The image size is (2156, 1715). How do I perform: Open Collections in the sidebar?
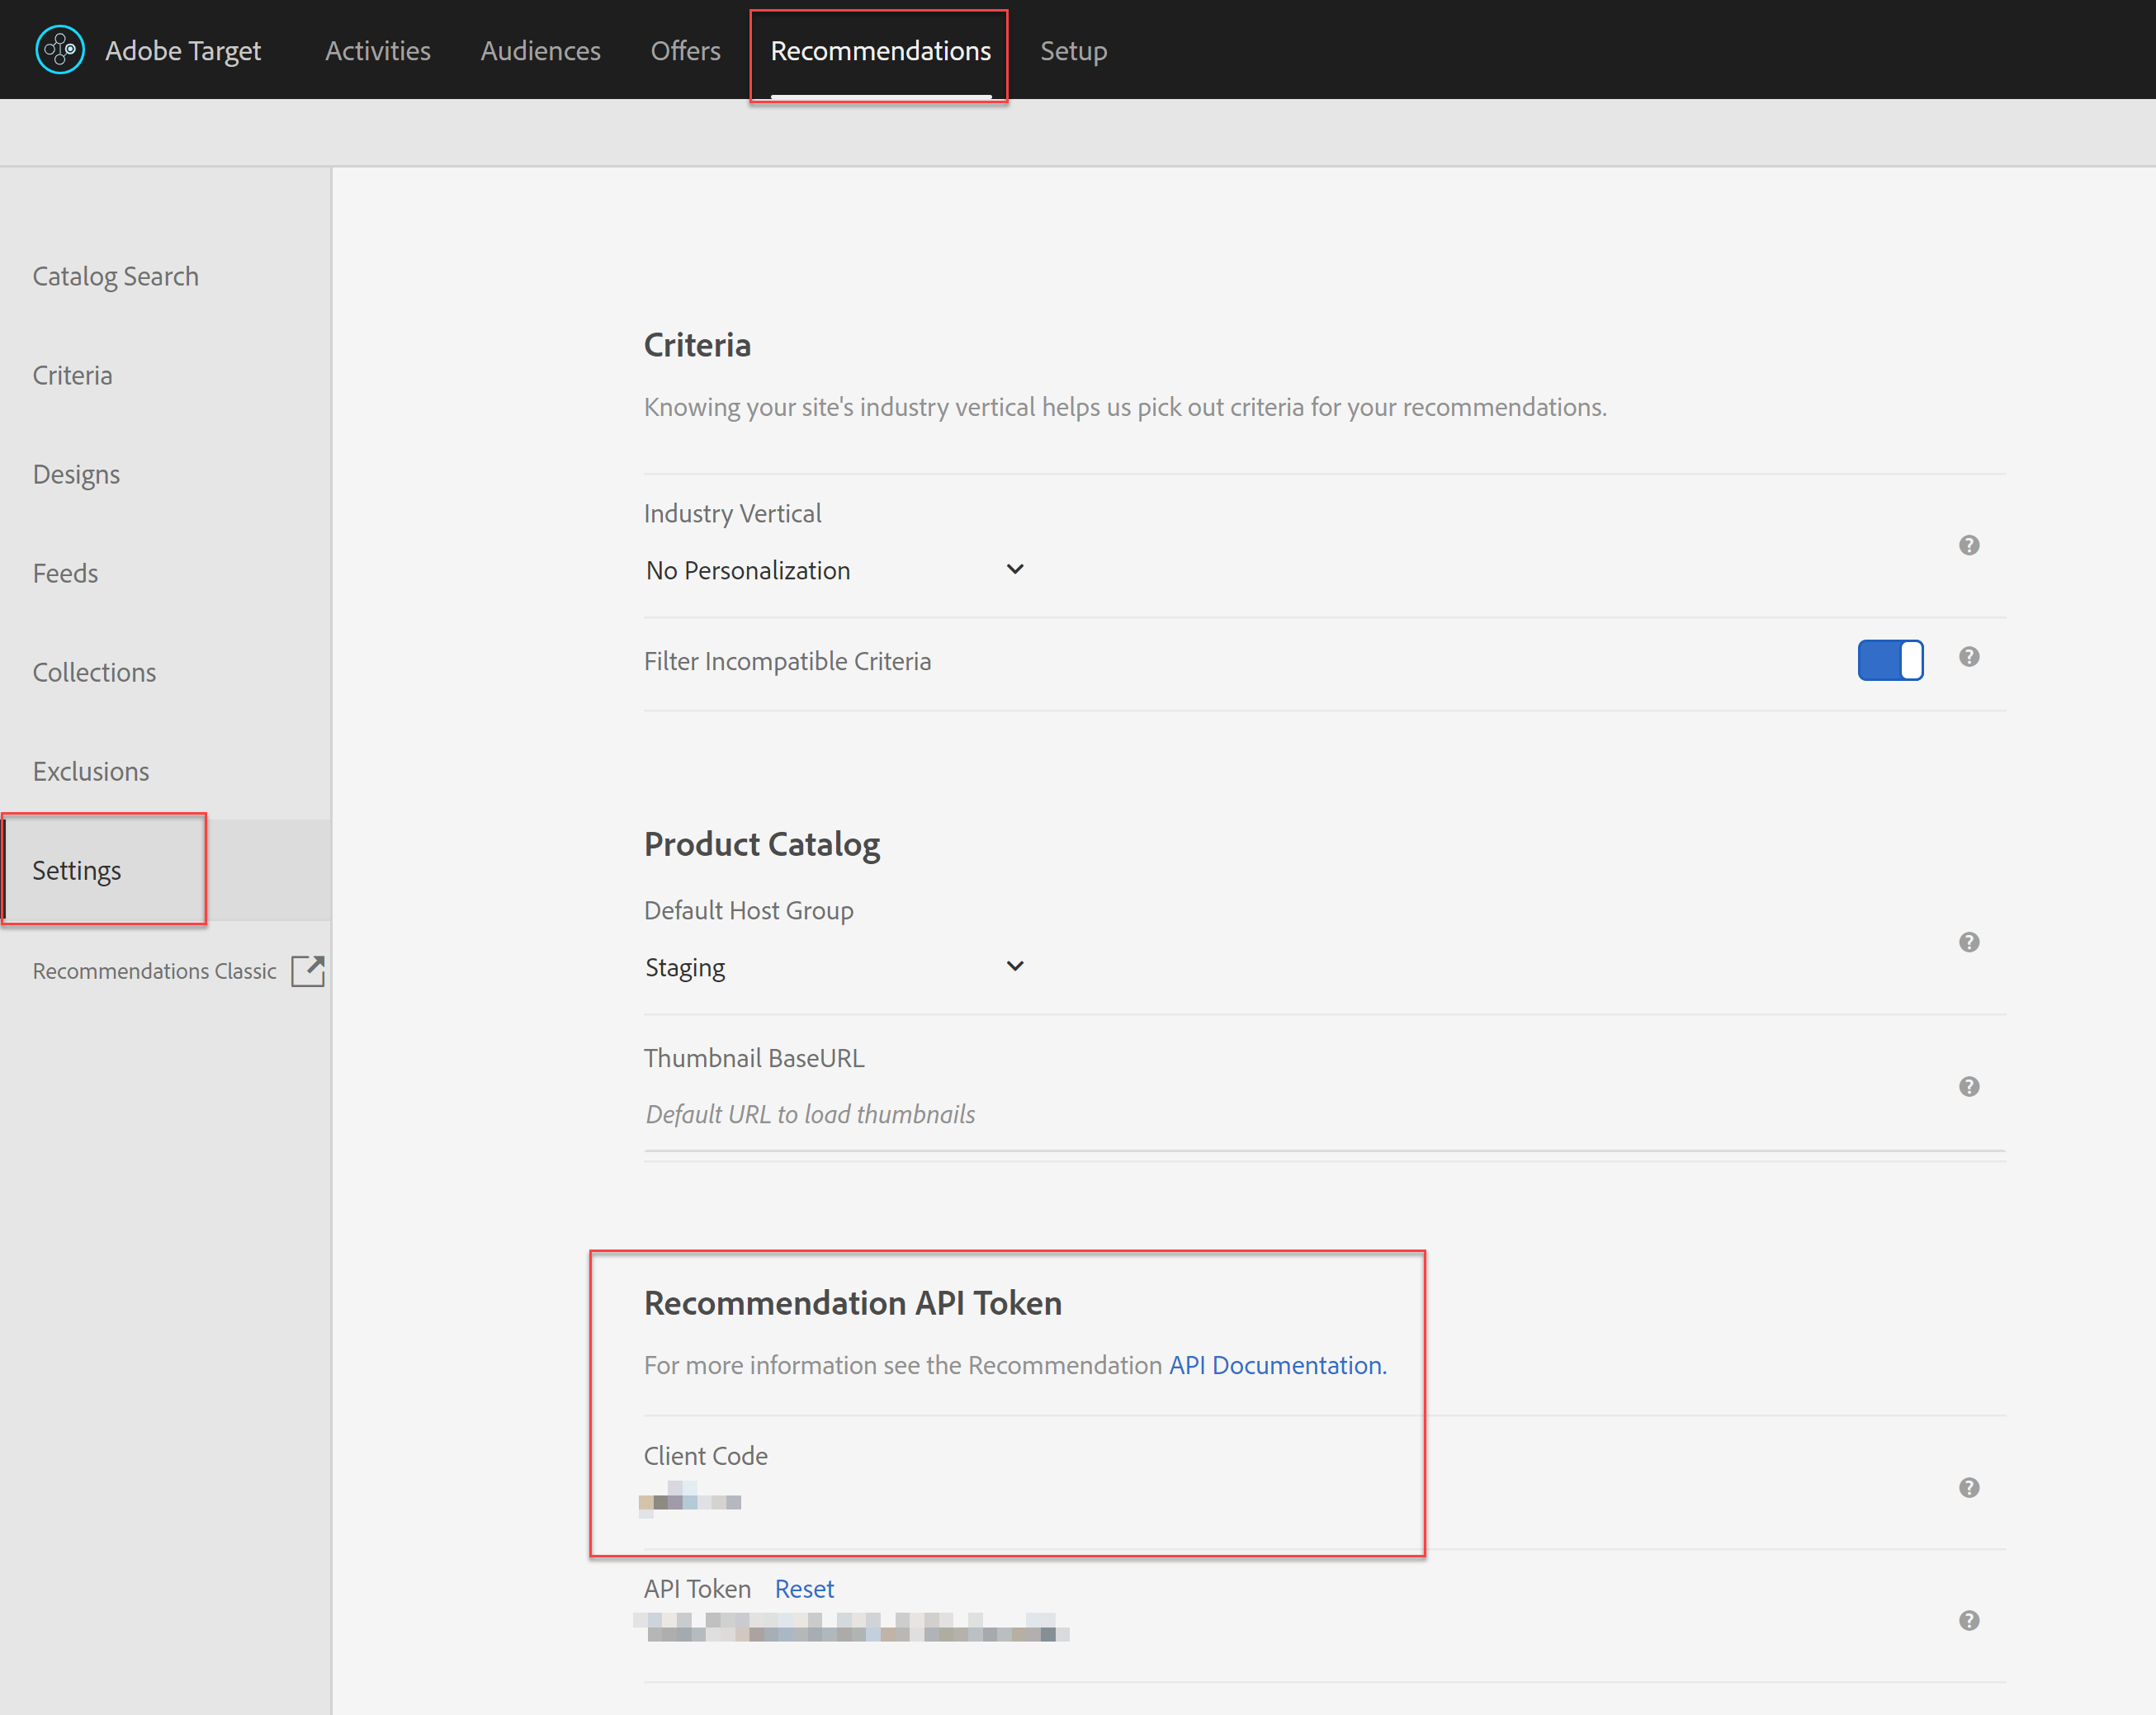click(94, 672)
